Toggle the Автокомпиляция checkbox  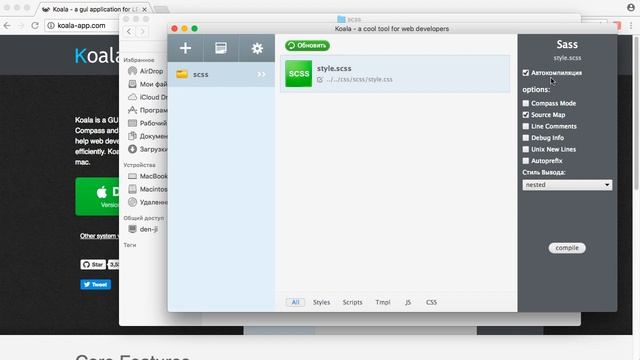point(526,73)
